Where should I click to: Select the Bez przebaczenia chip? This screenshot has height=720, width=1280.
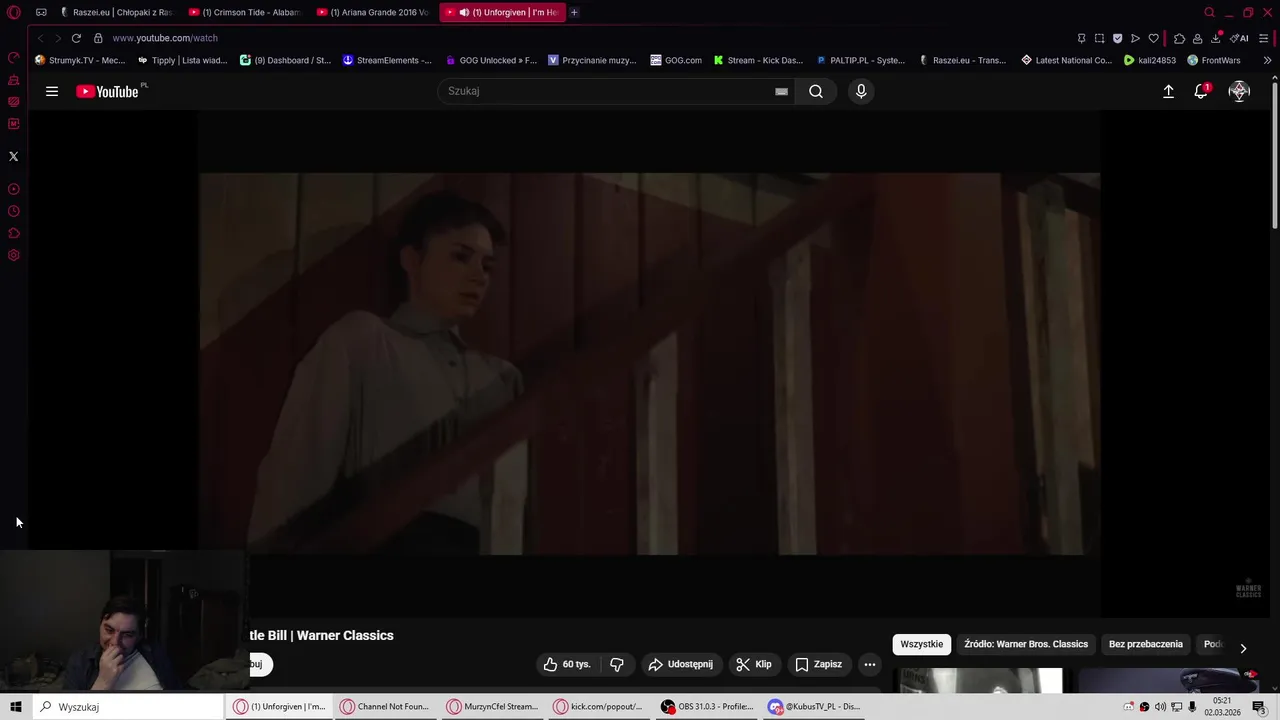click(x=1146, y=644)
